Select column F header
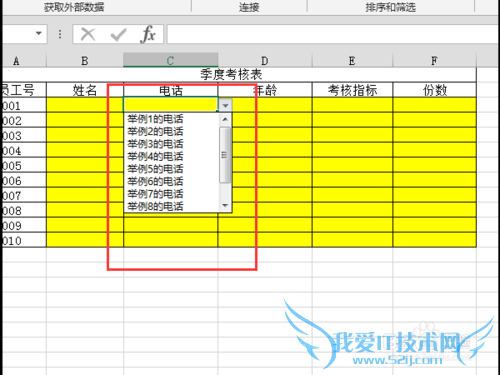The image size is (500, 375). [x=434, y=61]
